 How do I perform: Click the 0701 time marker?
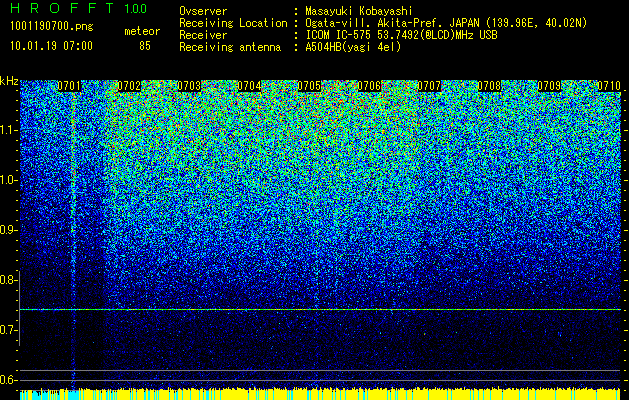(69, 86)
